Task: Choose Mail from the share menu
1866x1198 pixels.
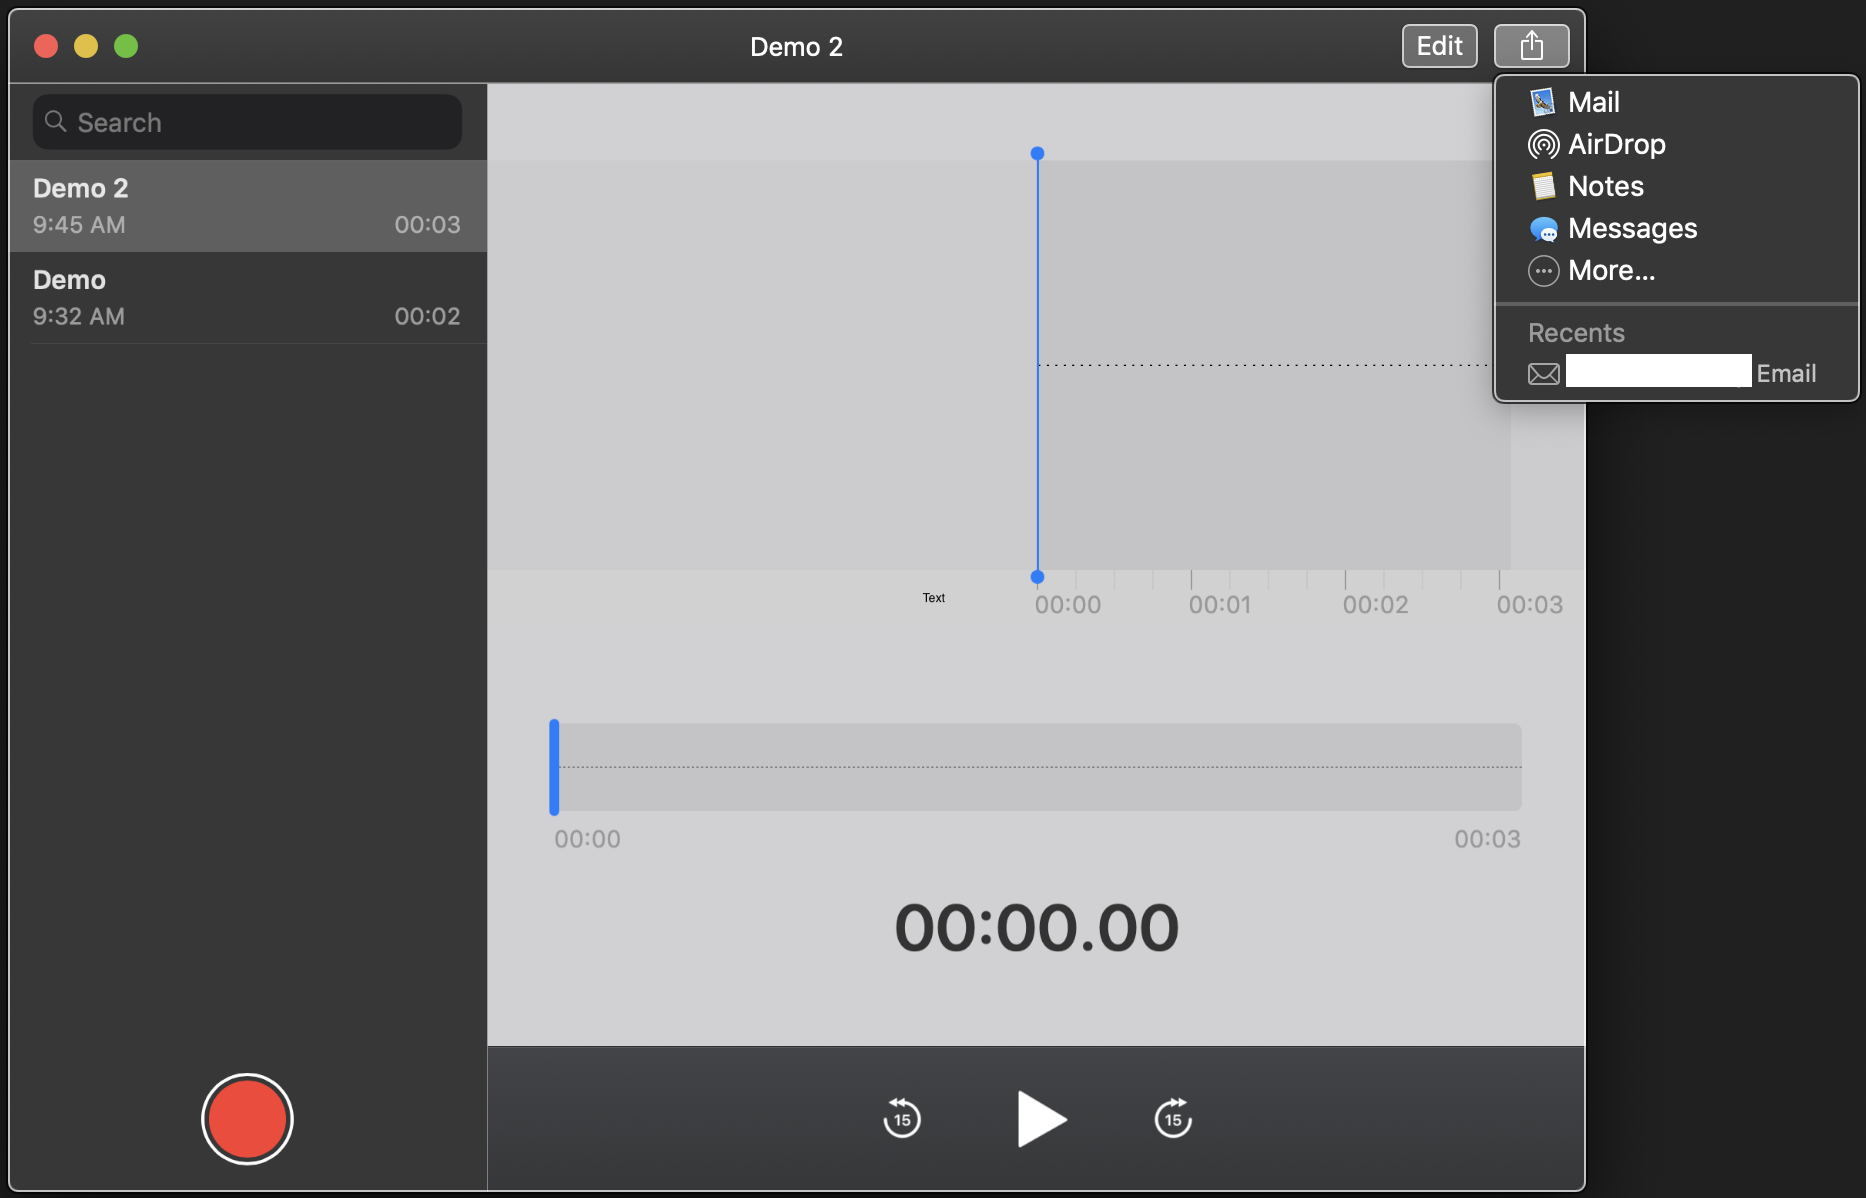Action: (1676, 102)
